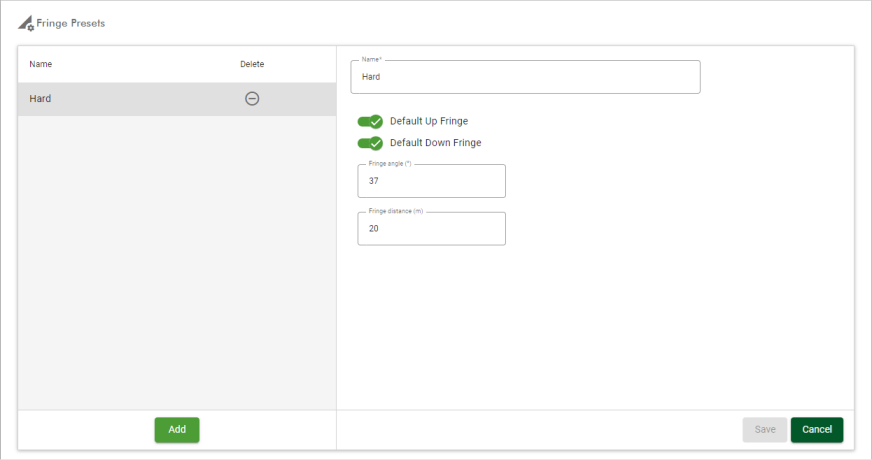Delete the Hard preset via minus icon
Screen dimensions: 872x460
pos(252,99)
